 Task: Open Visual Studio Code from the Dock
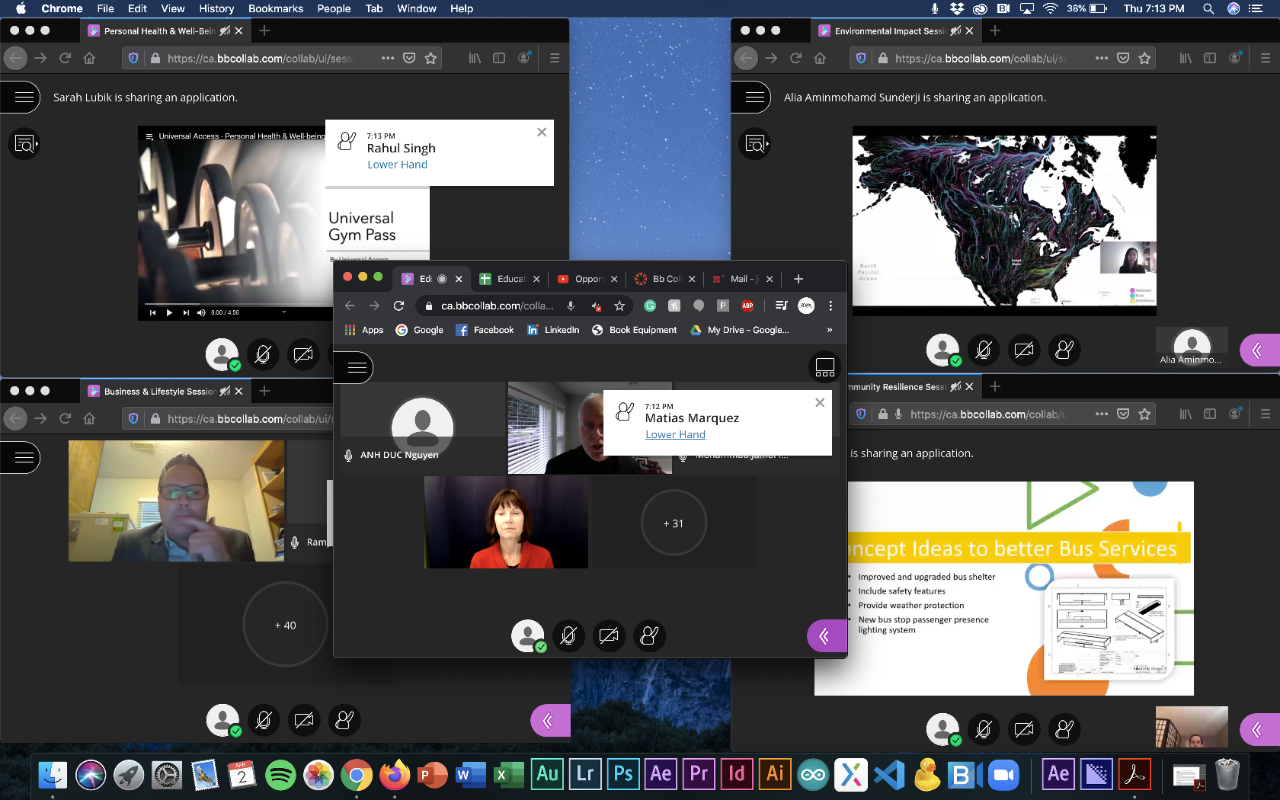[x=888, y=775]
